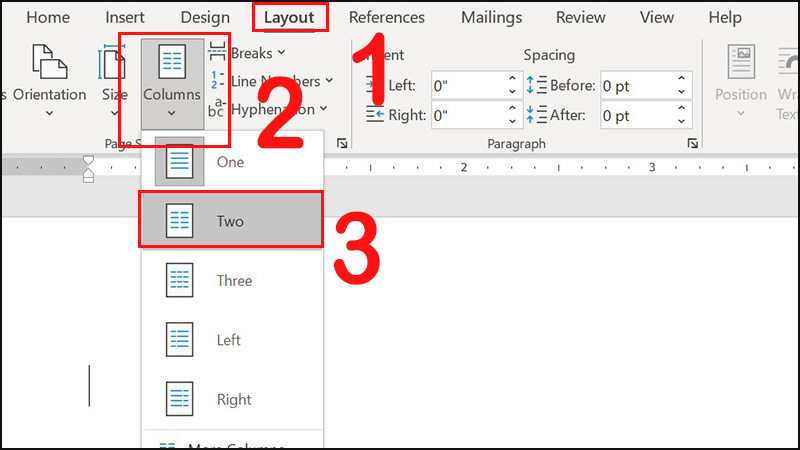This screenshot has height=450, width=800.
Task: Open the Insert tab
Action: 125,17
